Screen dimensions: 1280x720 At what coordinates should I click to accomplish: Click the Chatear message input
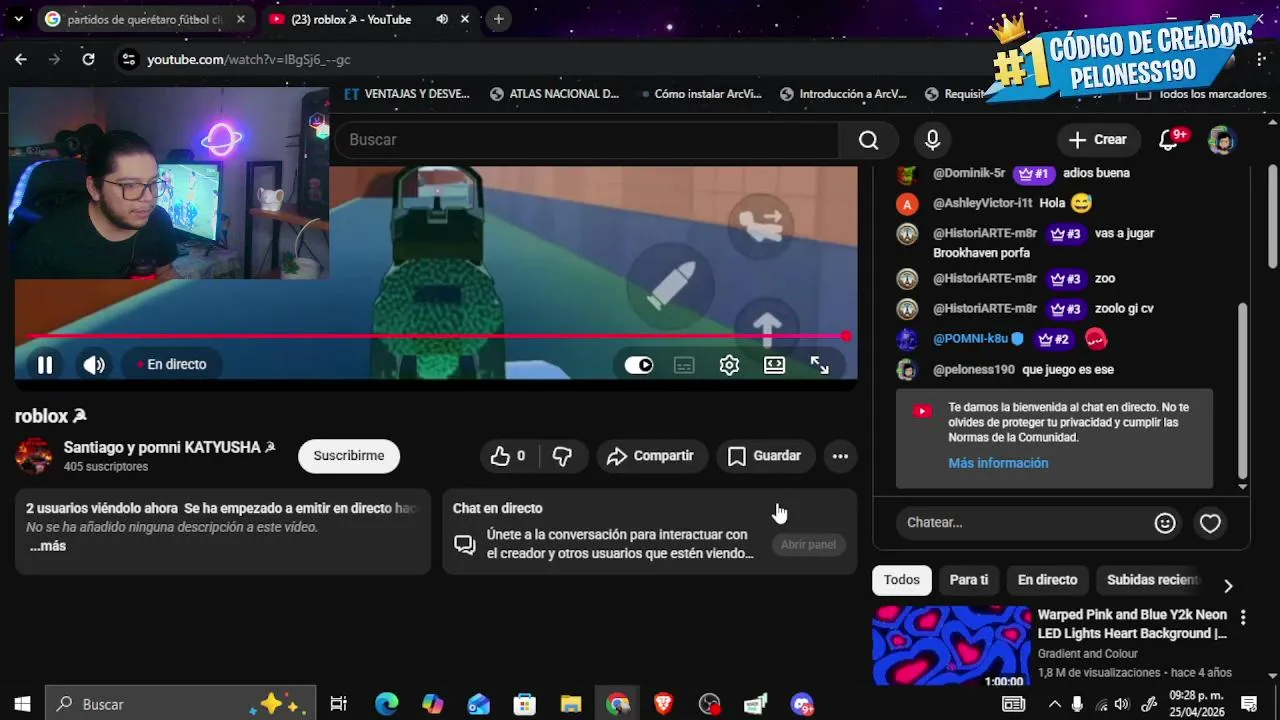pos(1022,522)
